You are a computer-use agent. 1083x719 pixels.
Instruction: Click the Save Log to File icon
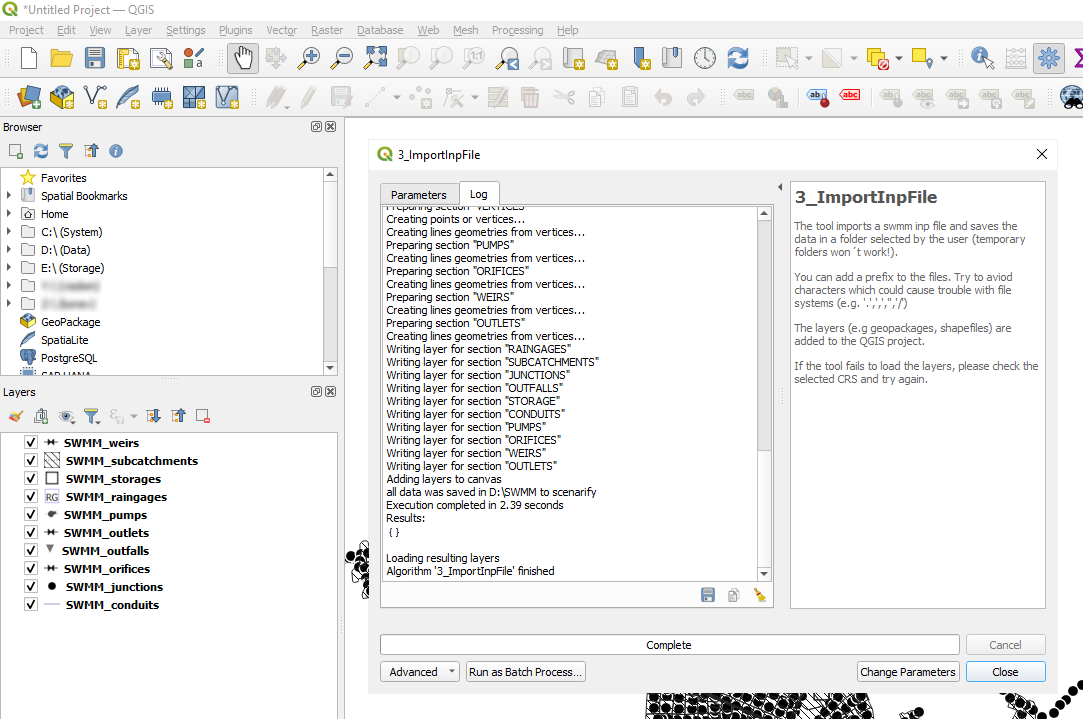tap(708, 595)
